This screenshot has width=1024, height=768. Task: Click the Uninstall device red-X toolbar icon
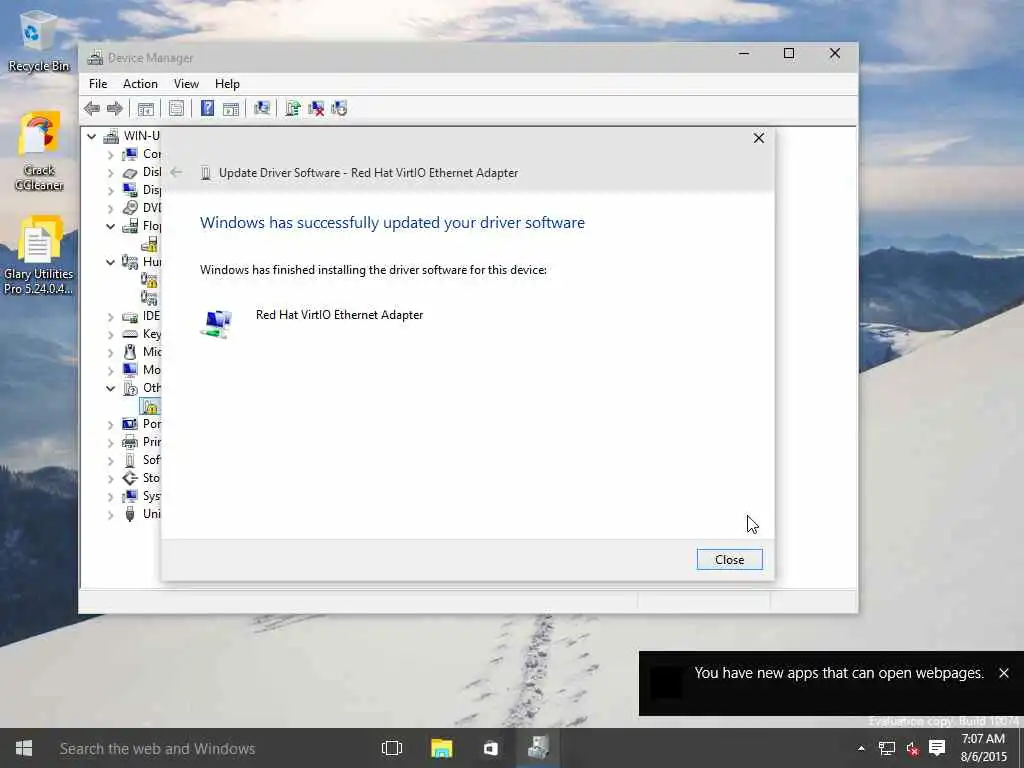click(x=316, y=108)
